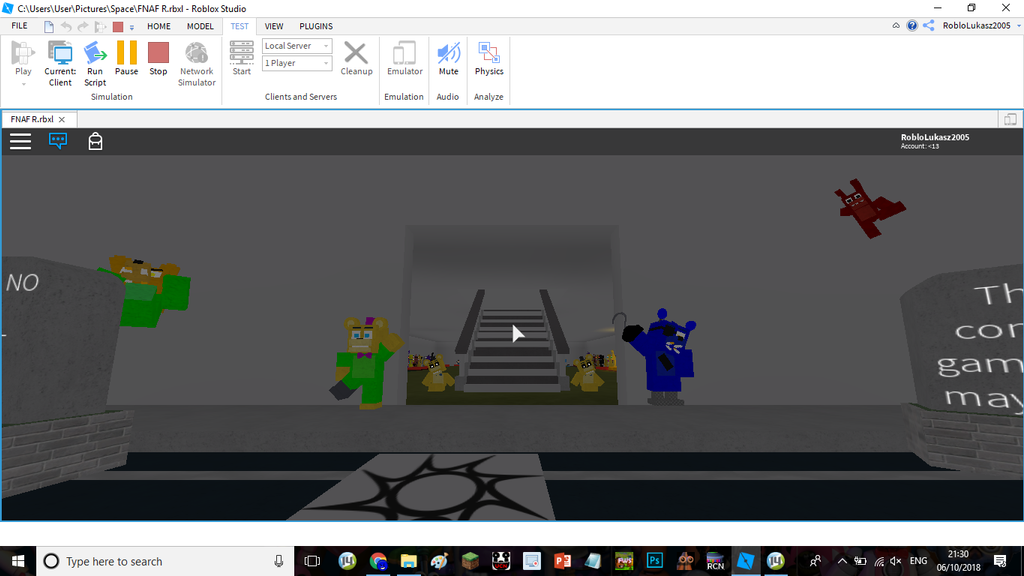
Task: Click the Redo arrow in quick access
Action: coord(83,27)
